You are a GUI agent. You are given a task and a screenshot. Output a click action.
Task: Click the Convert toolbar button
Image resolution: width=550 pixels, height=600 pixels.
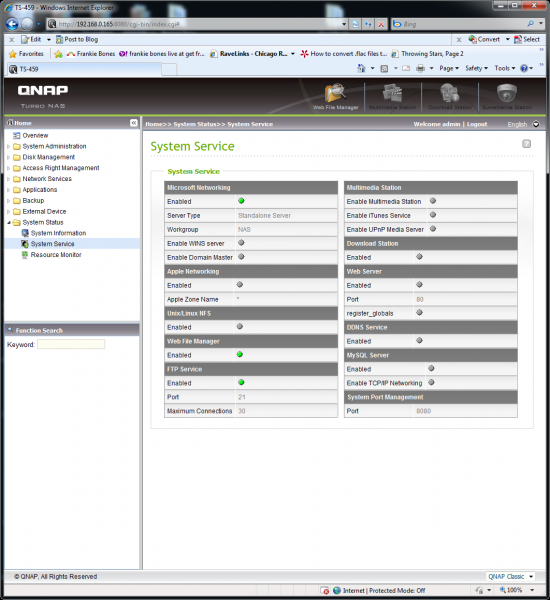point(484,39)
